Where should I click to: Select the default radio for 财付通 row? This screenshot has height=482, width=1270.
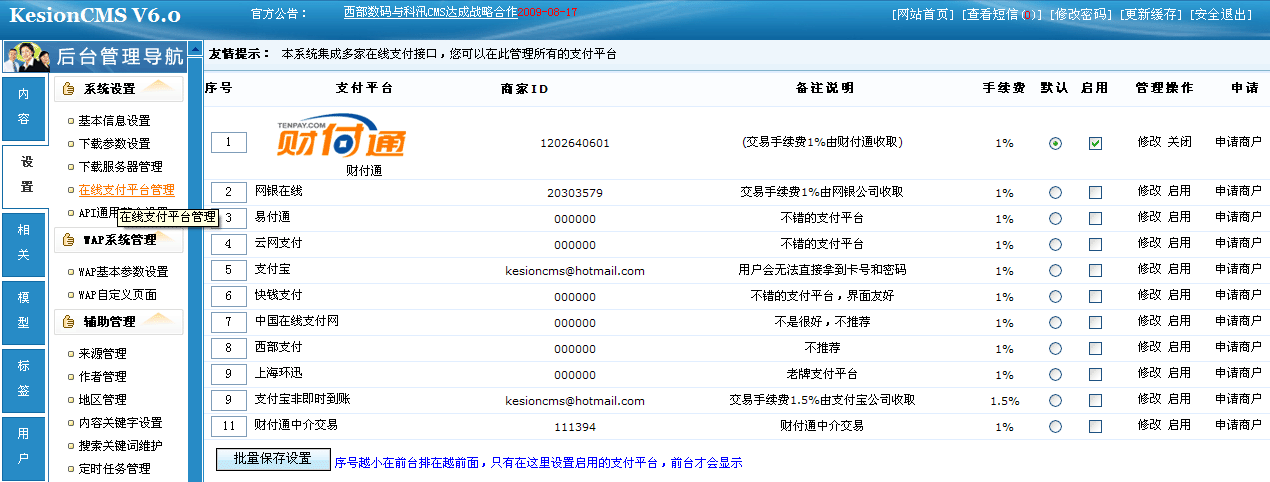click(x=1055, y=144)
